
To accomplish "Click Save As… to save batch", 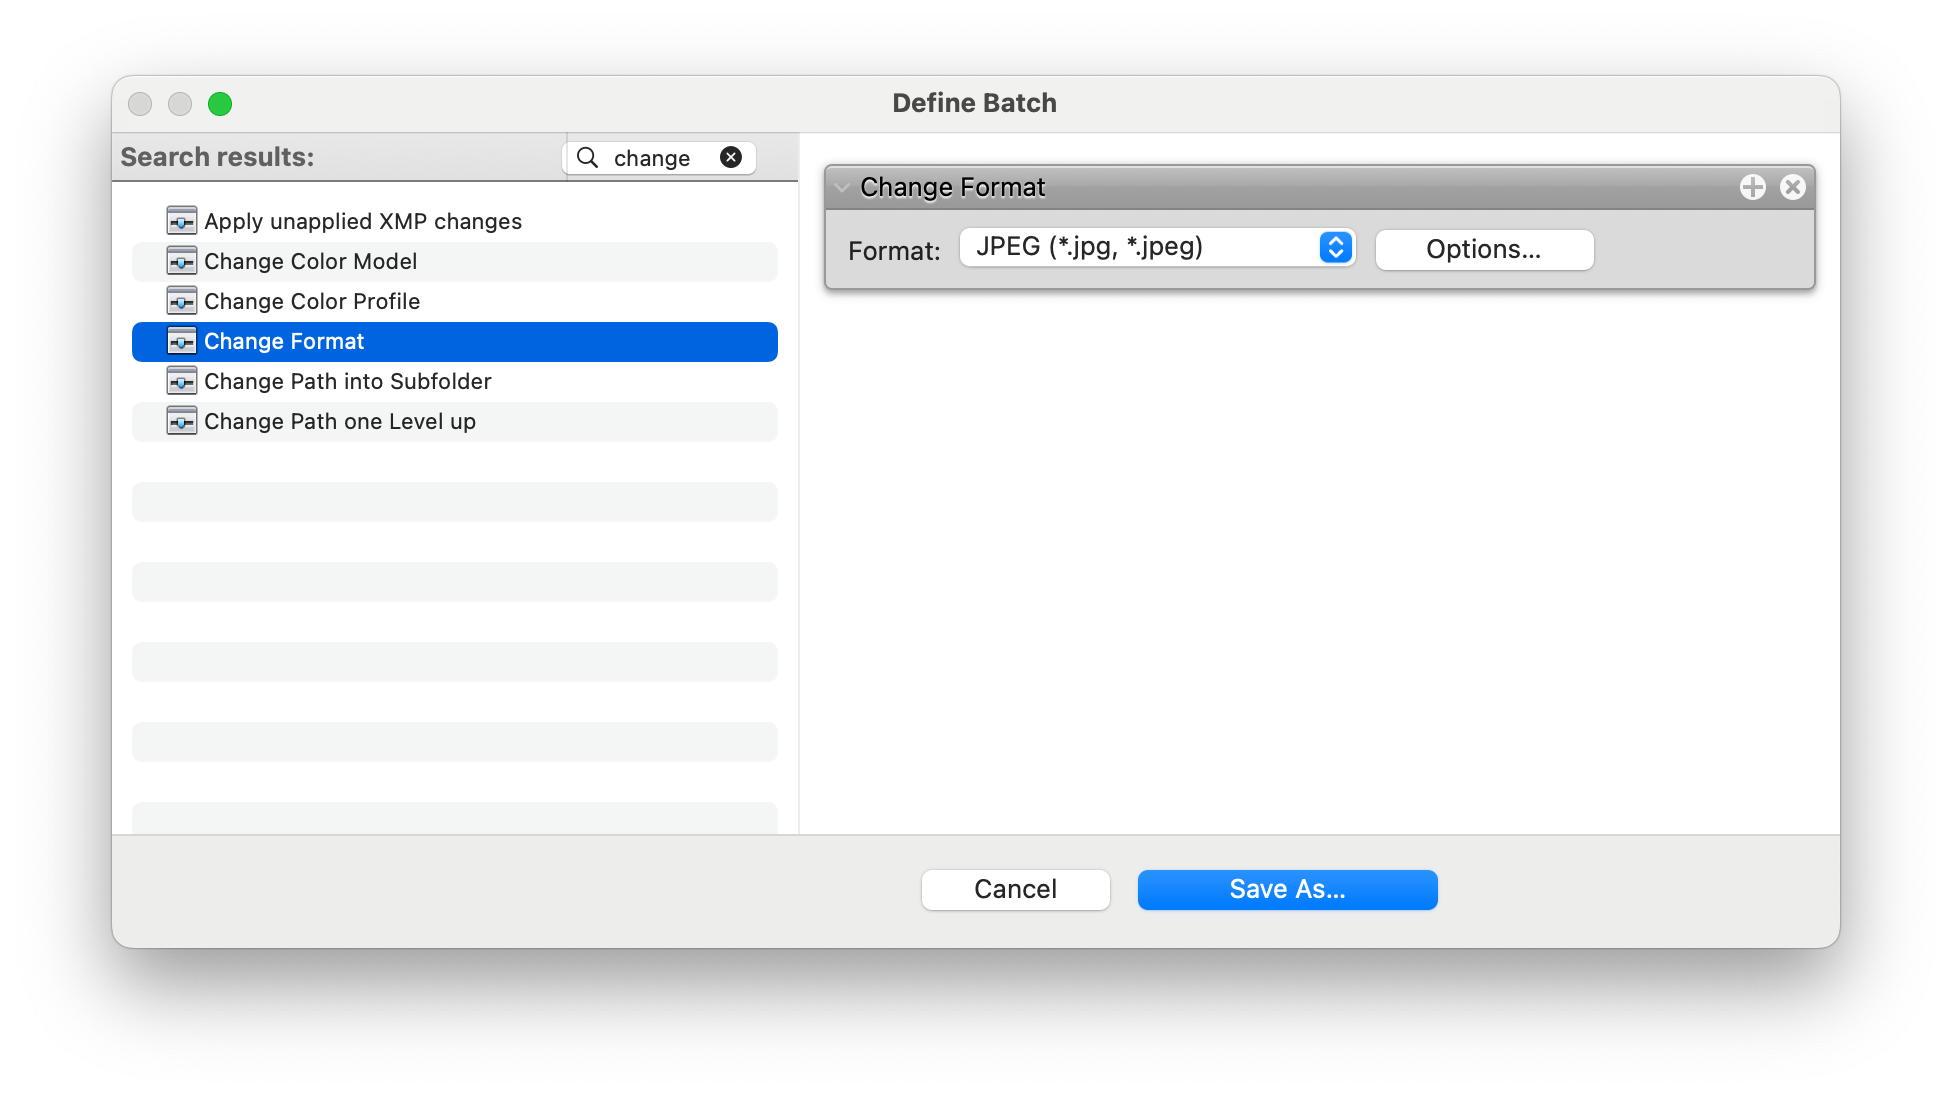I will click(1287, 889).
